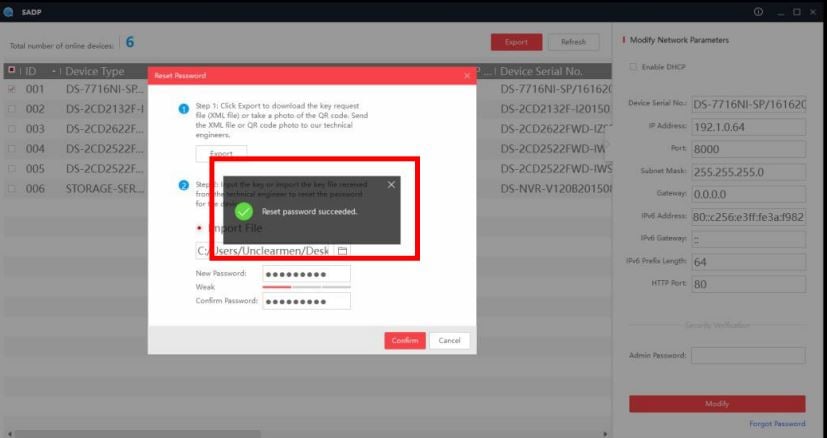The image size is (827, 438).
Task: Close the 'Reset password succeeded' notification
Action: pos(391,184)
